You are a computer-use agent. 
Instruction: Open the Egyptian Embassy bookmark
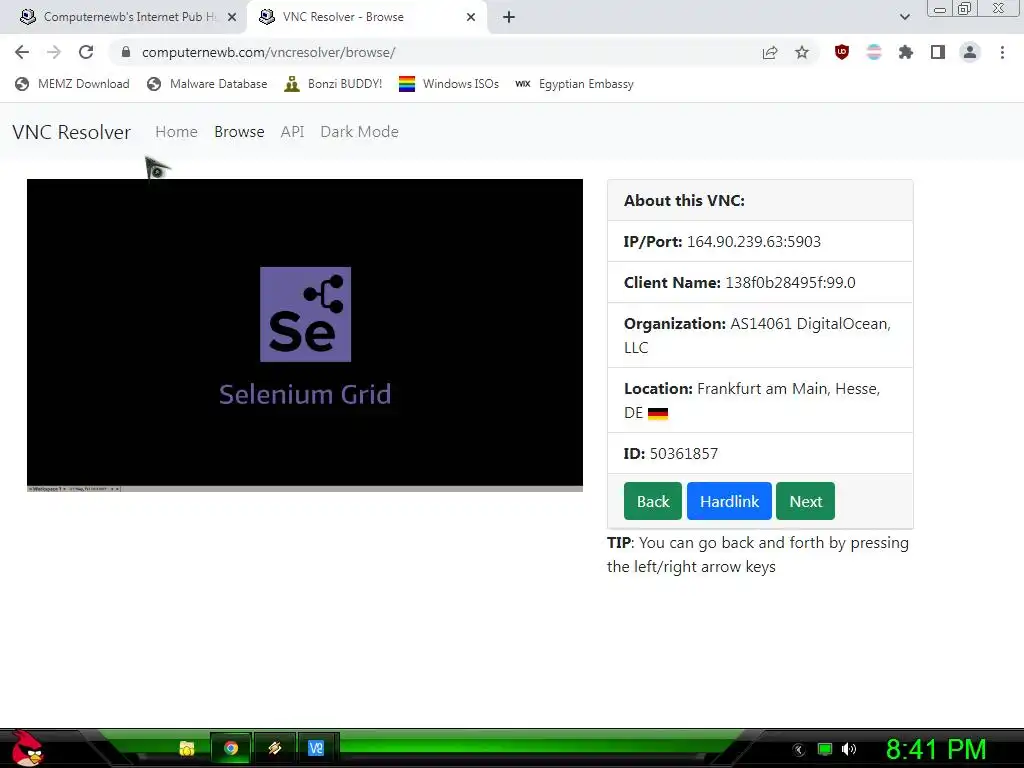click(x=574, y=84)
